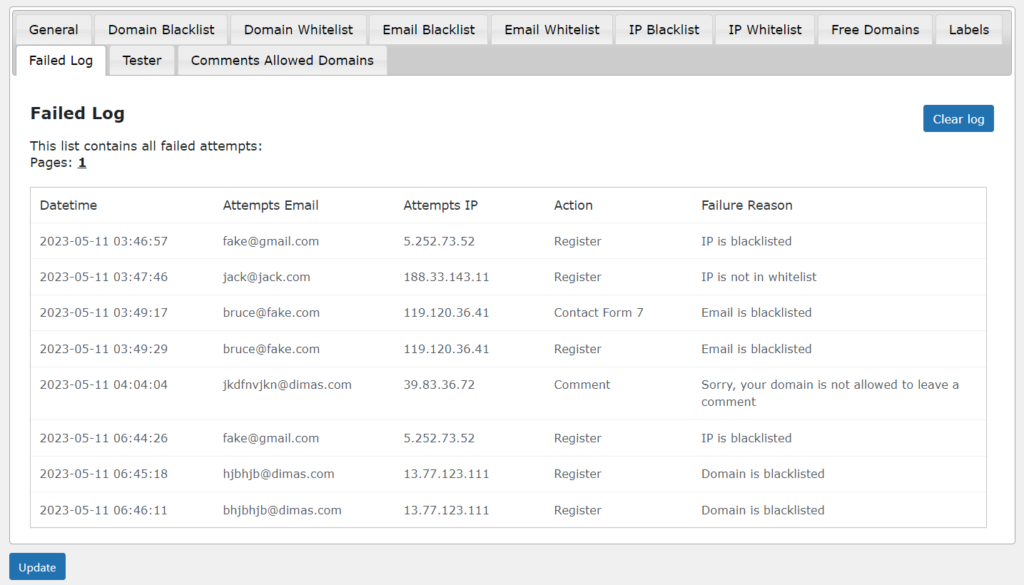
Task: Open the Domain Whitelist tab
Action: 299,29
